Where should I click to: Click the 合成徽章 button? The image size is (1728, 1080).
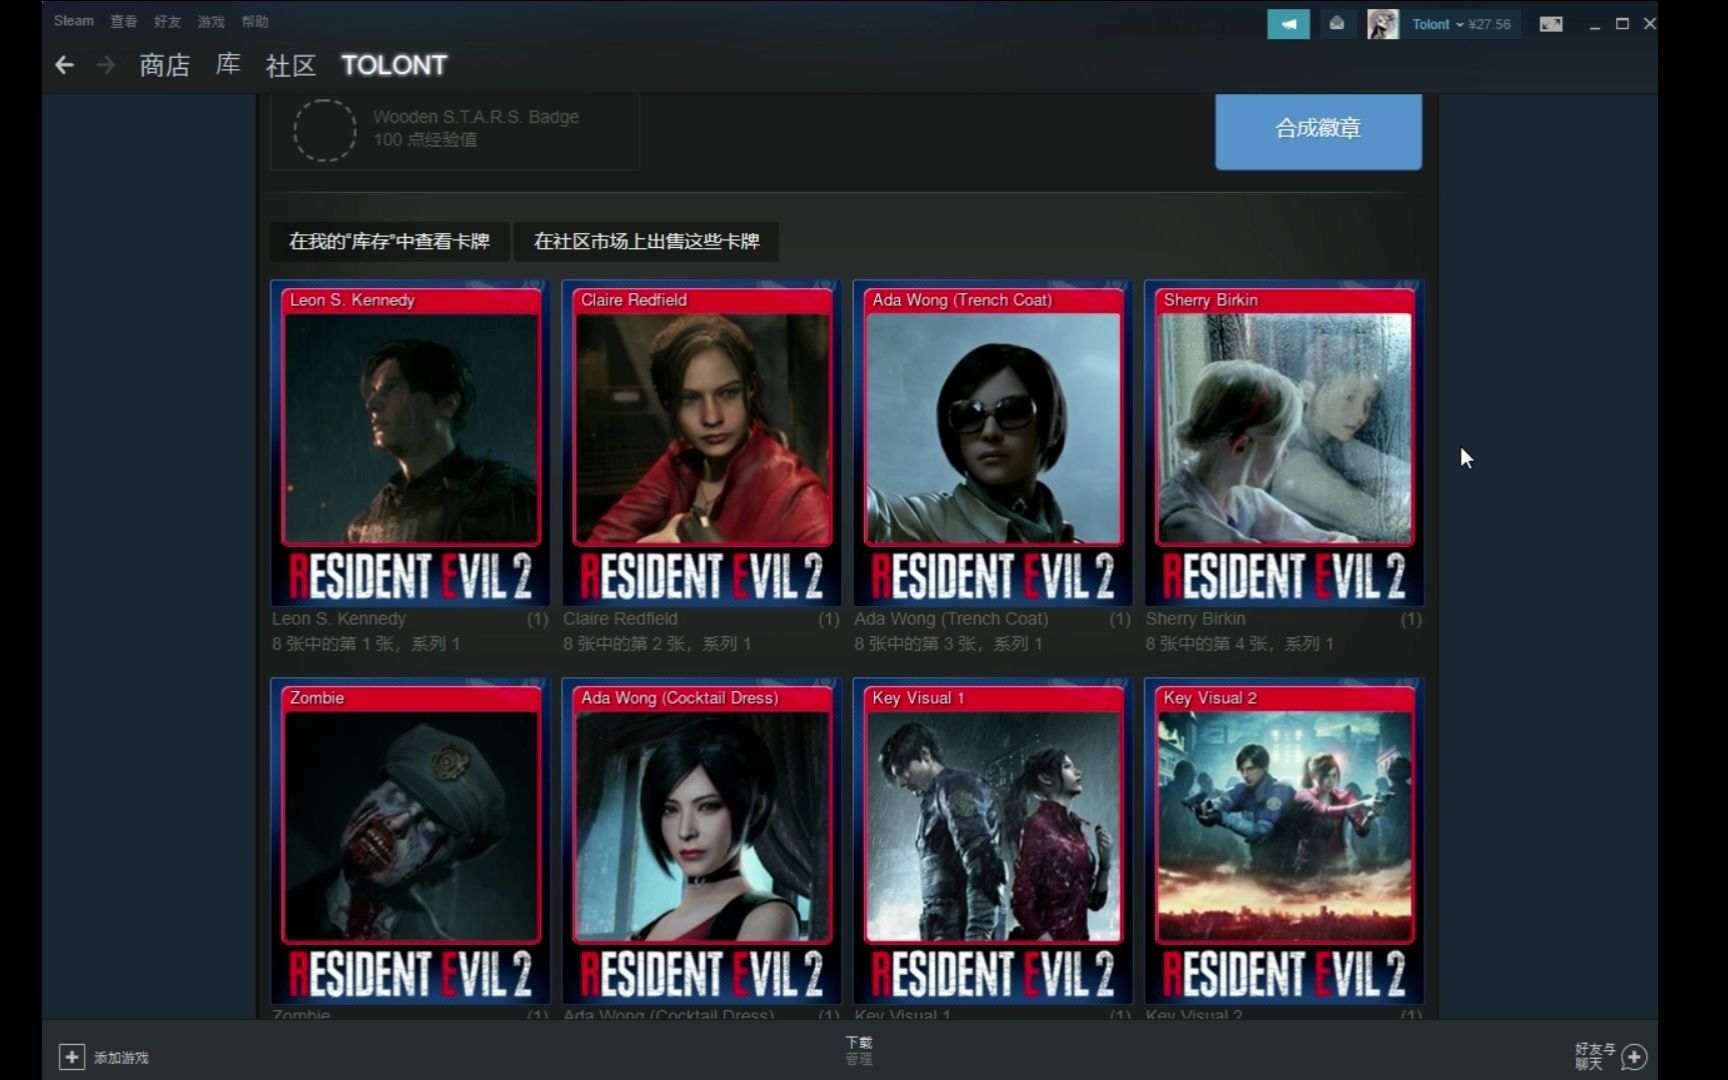coord(1318,130)
